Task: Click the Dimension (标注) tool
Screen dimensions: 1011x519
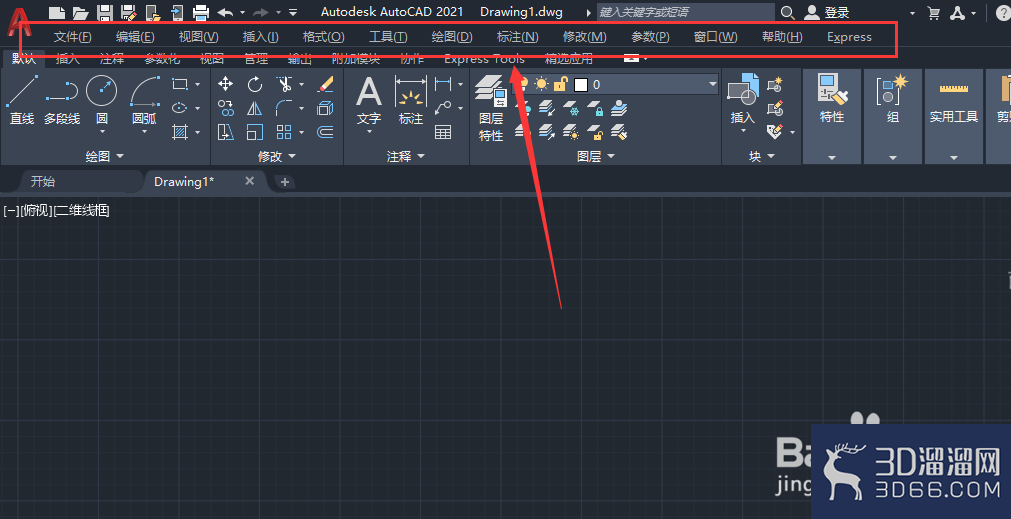Action: click(x=411, y=100)
